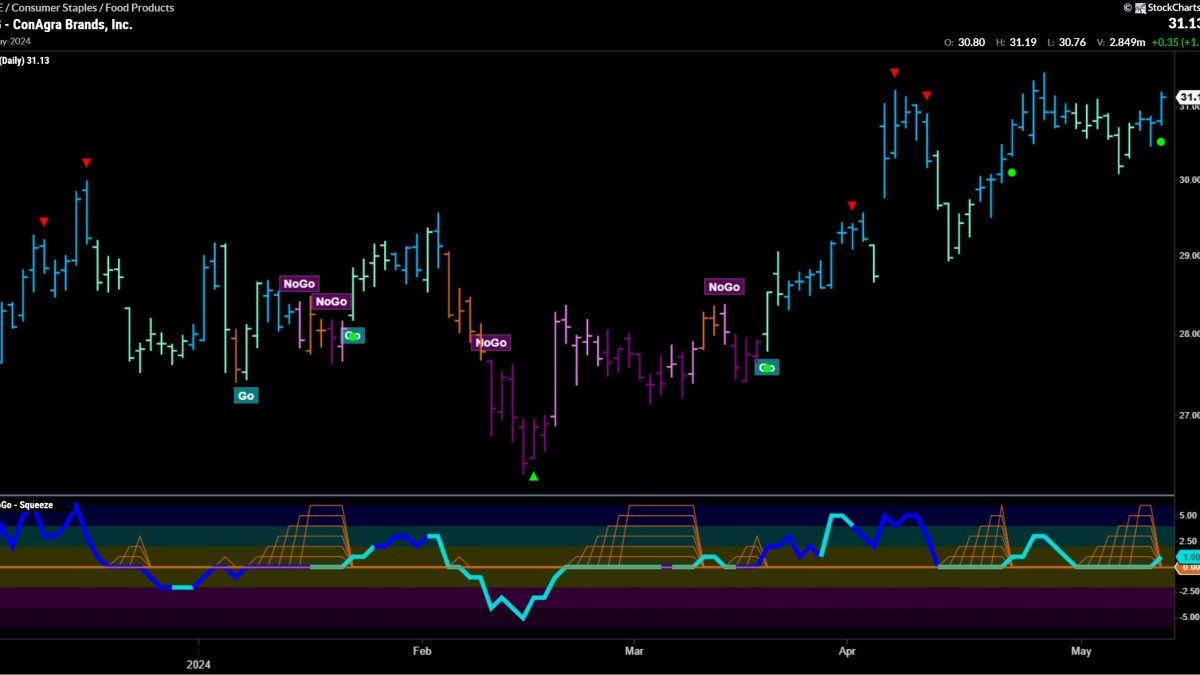Click the current price tag on price axis
The image size is (1200, 675).
(1188, 97)
